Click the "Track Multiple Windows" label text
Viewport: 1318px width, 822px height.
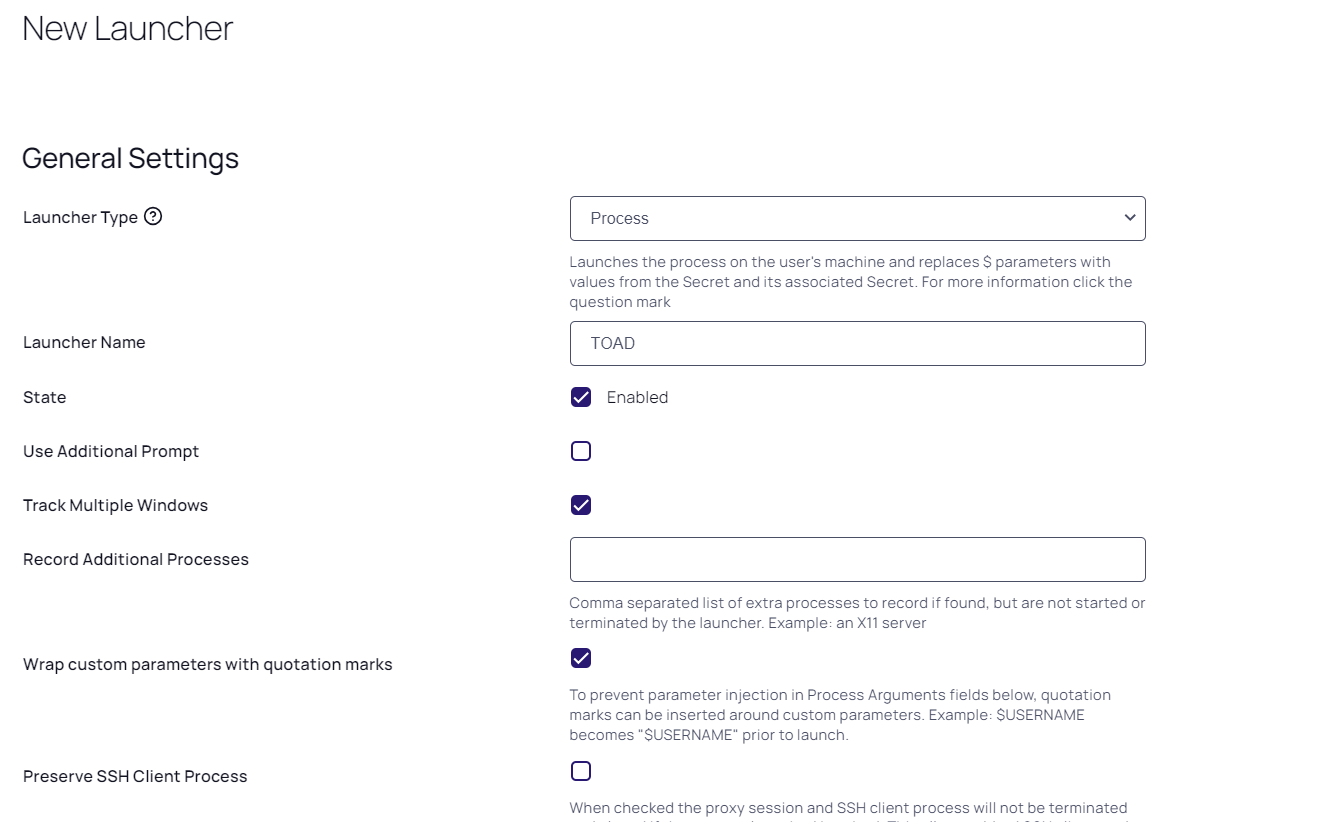click(115, 505)
